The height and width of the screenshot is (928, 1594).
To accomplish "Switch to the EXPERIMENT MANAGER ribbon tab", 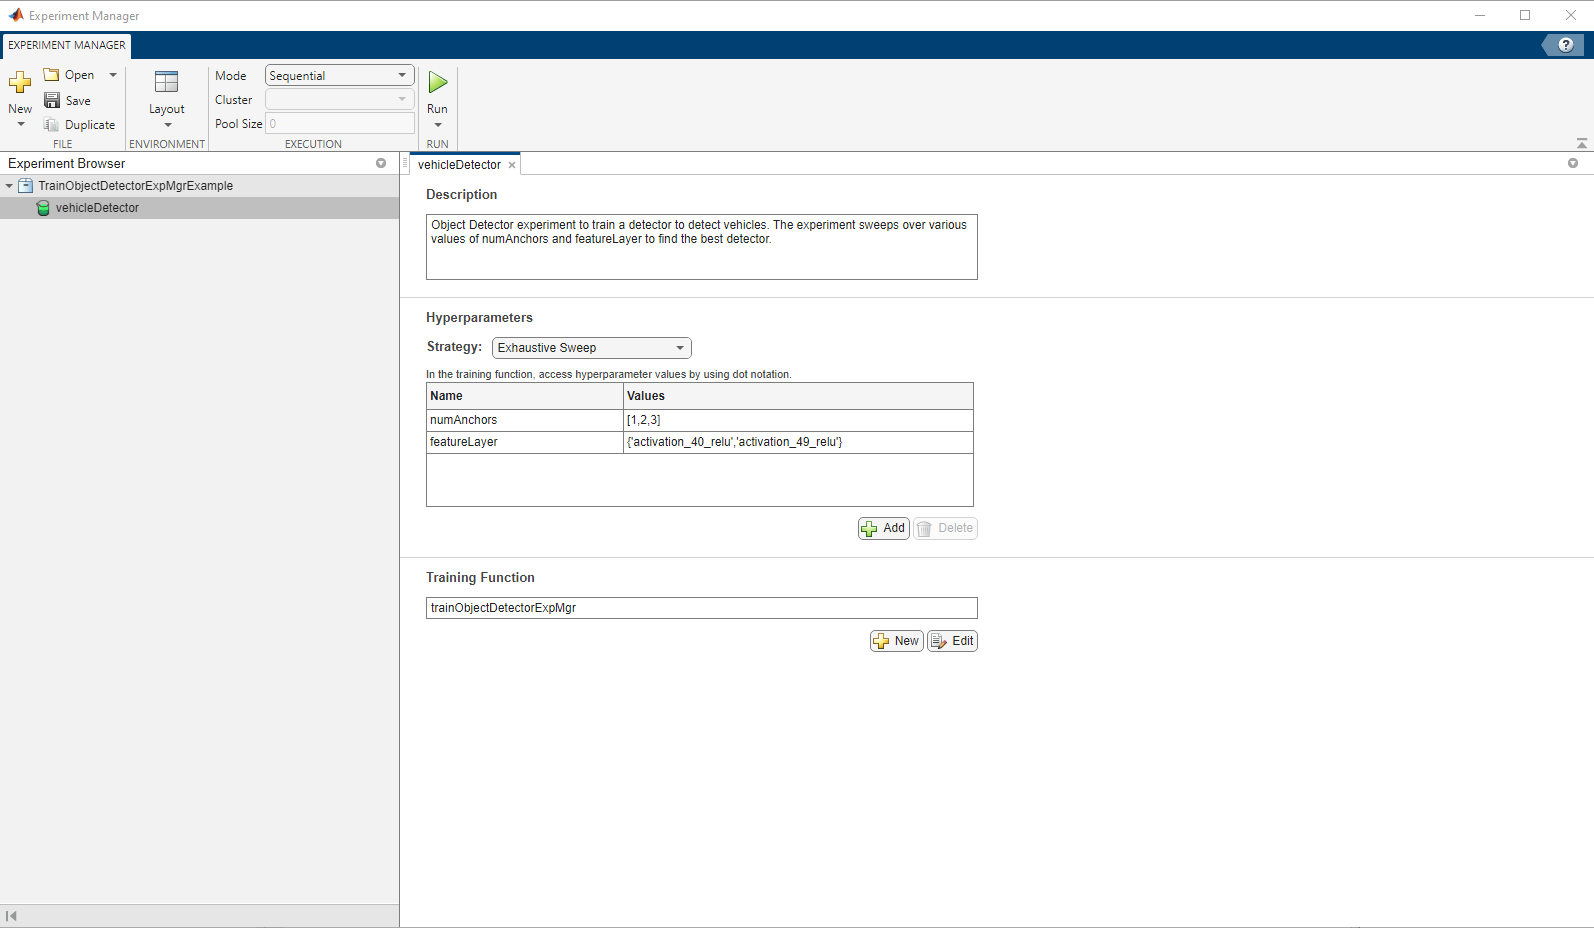I will [67, 45].
